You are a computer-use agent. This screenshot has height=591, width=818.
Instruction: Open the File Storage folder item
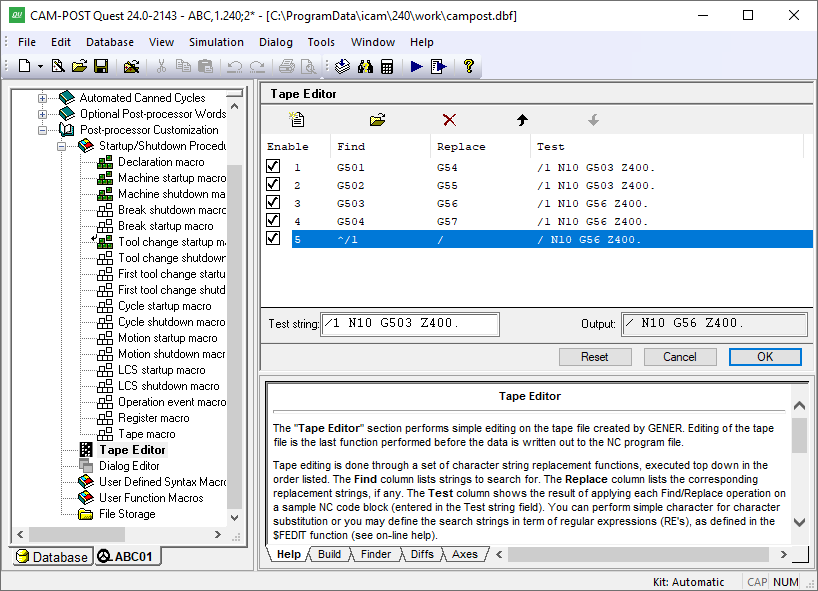(127, 514)
